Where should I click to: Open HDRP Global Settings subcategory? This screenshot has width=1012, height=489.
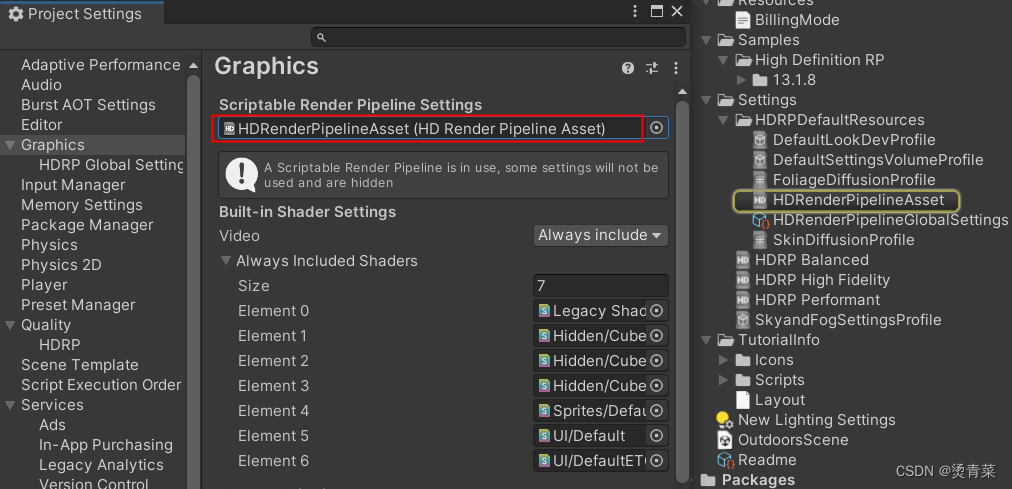click(x=112, y=165)
